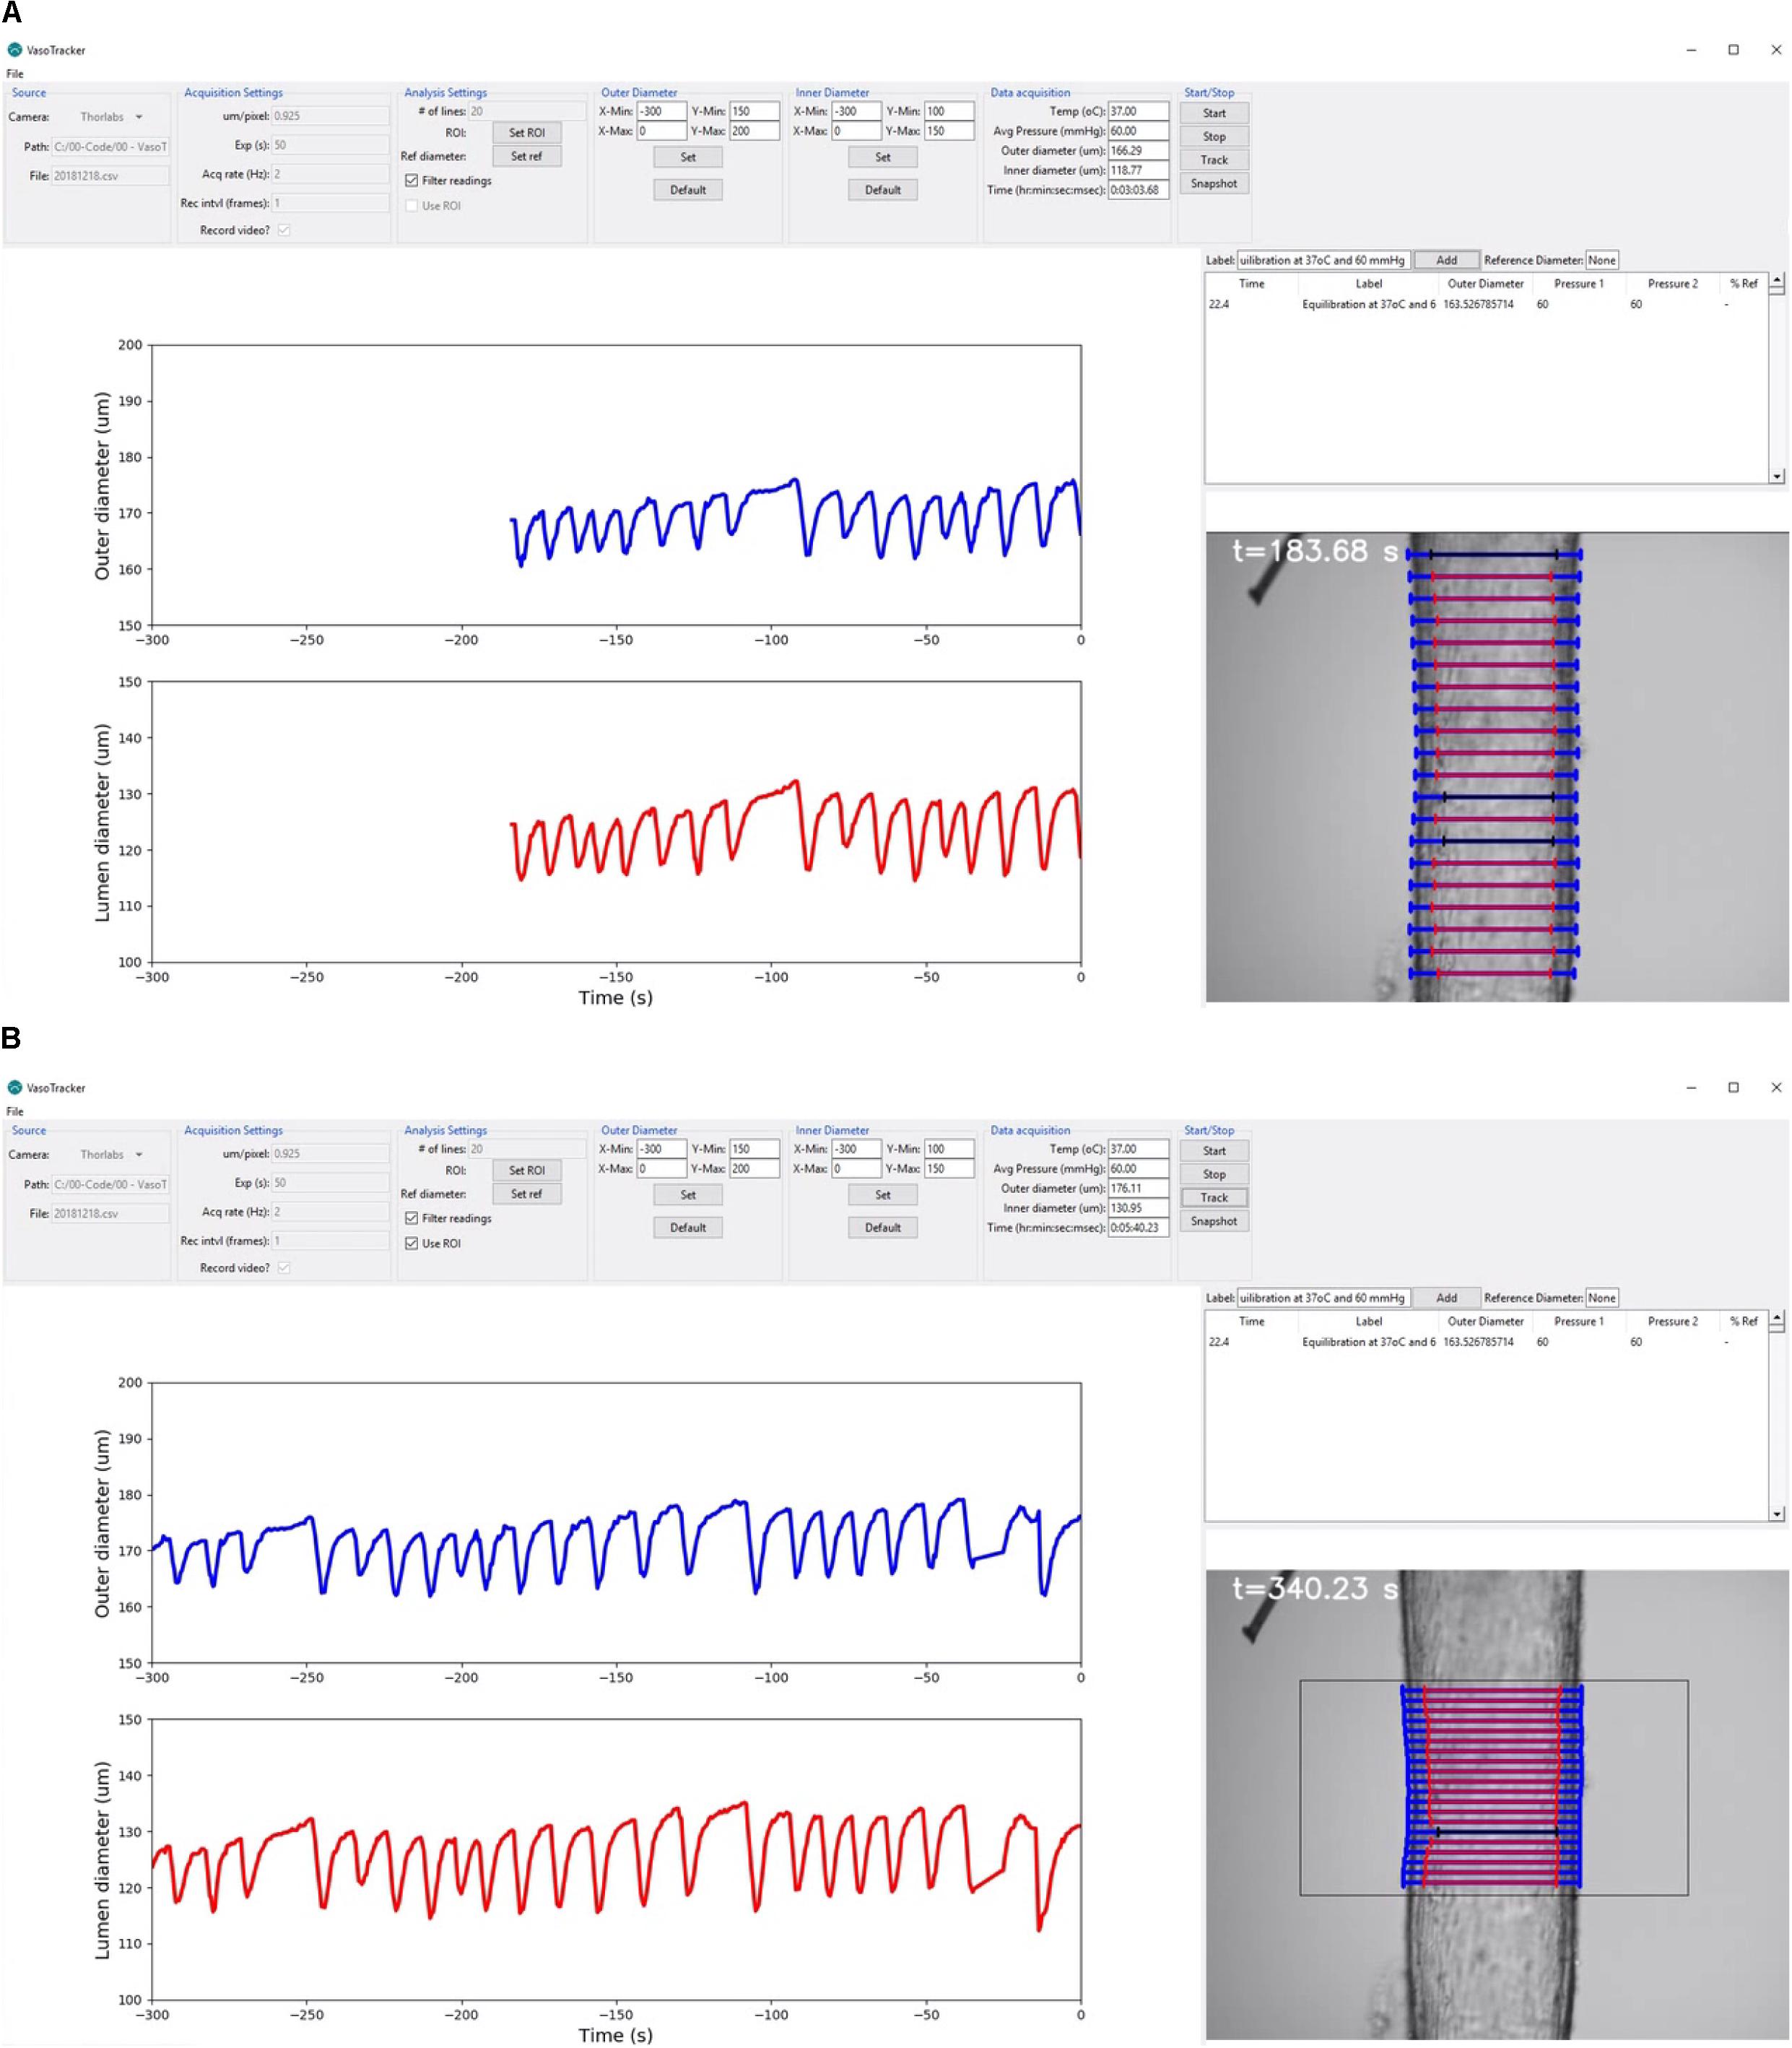Click Outer Diameter X-Min field, upper window

pyautogui.click(x=661, y=111)
